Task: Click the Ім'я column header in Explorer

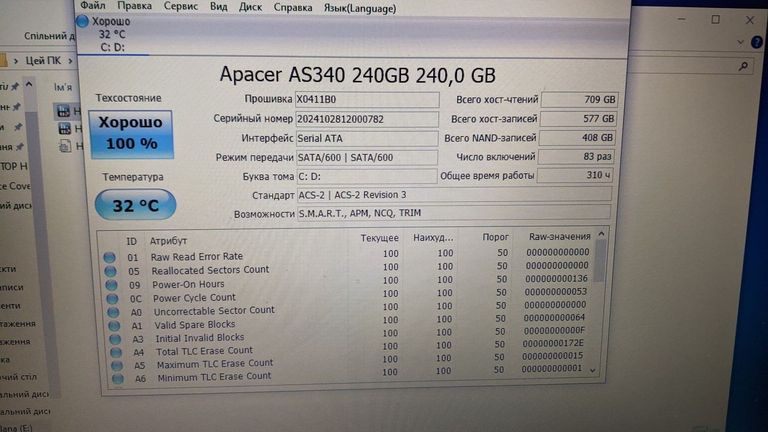Action: pyautogui.click(x=63, y=87)
